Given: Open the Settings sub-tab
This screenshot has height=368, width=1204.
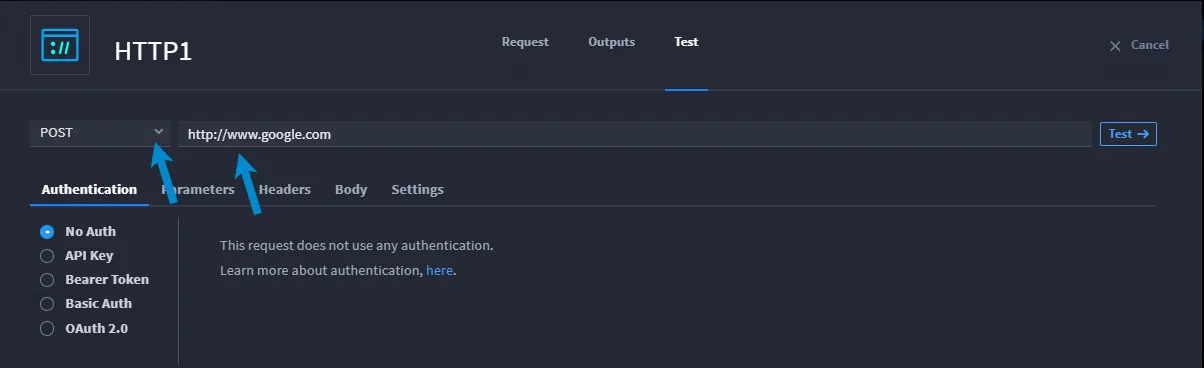Looking at the screenshot, I should [x=417, y=189].
